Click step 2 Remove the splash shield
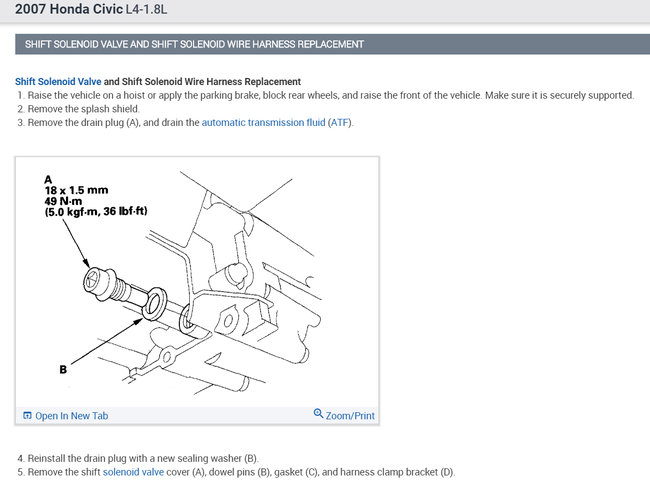The height and width of the screenshot is (482, 650). tap(78, 109)
